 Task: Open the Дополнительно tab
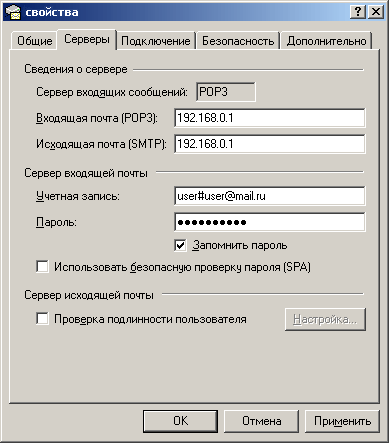(x=326, y=41)
